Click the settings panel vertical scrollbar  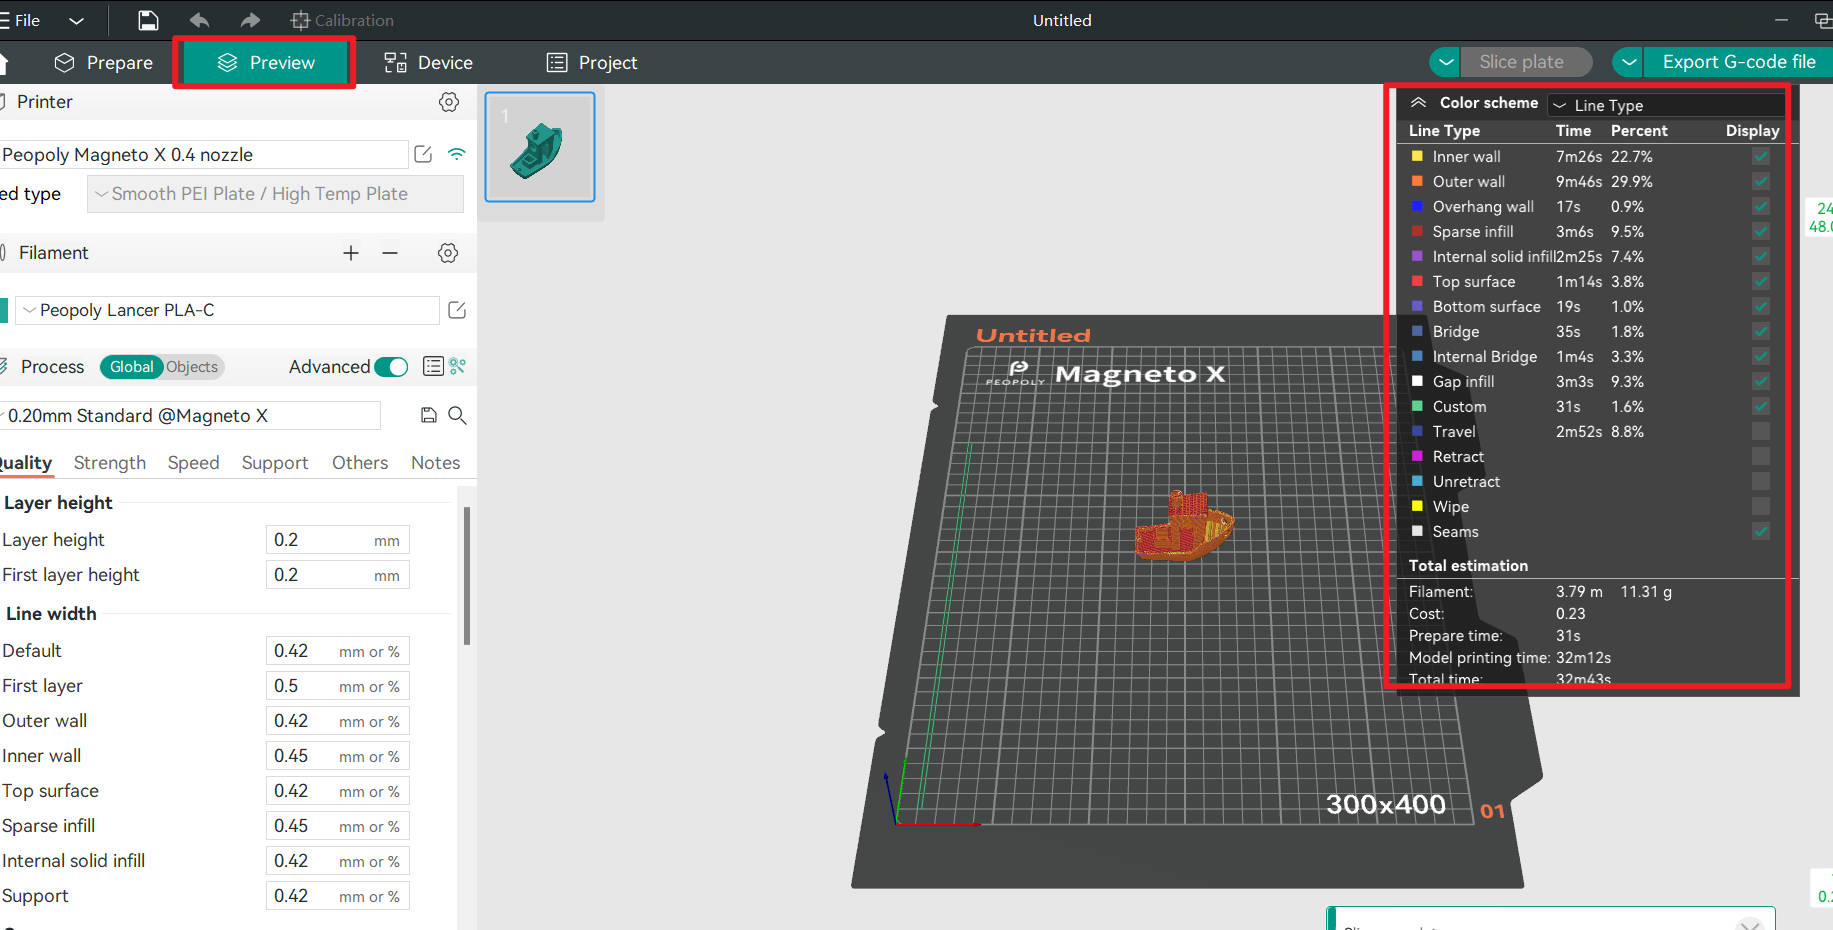pos(467,576)
